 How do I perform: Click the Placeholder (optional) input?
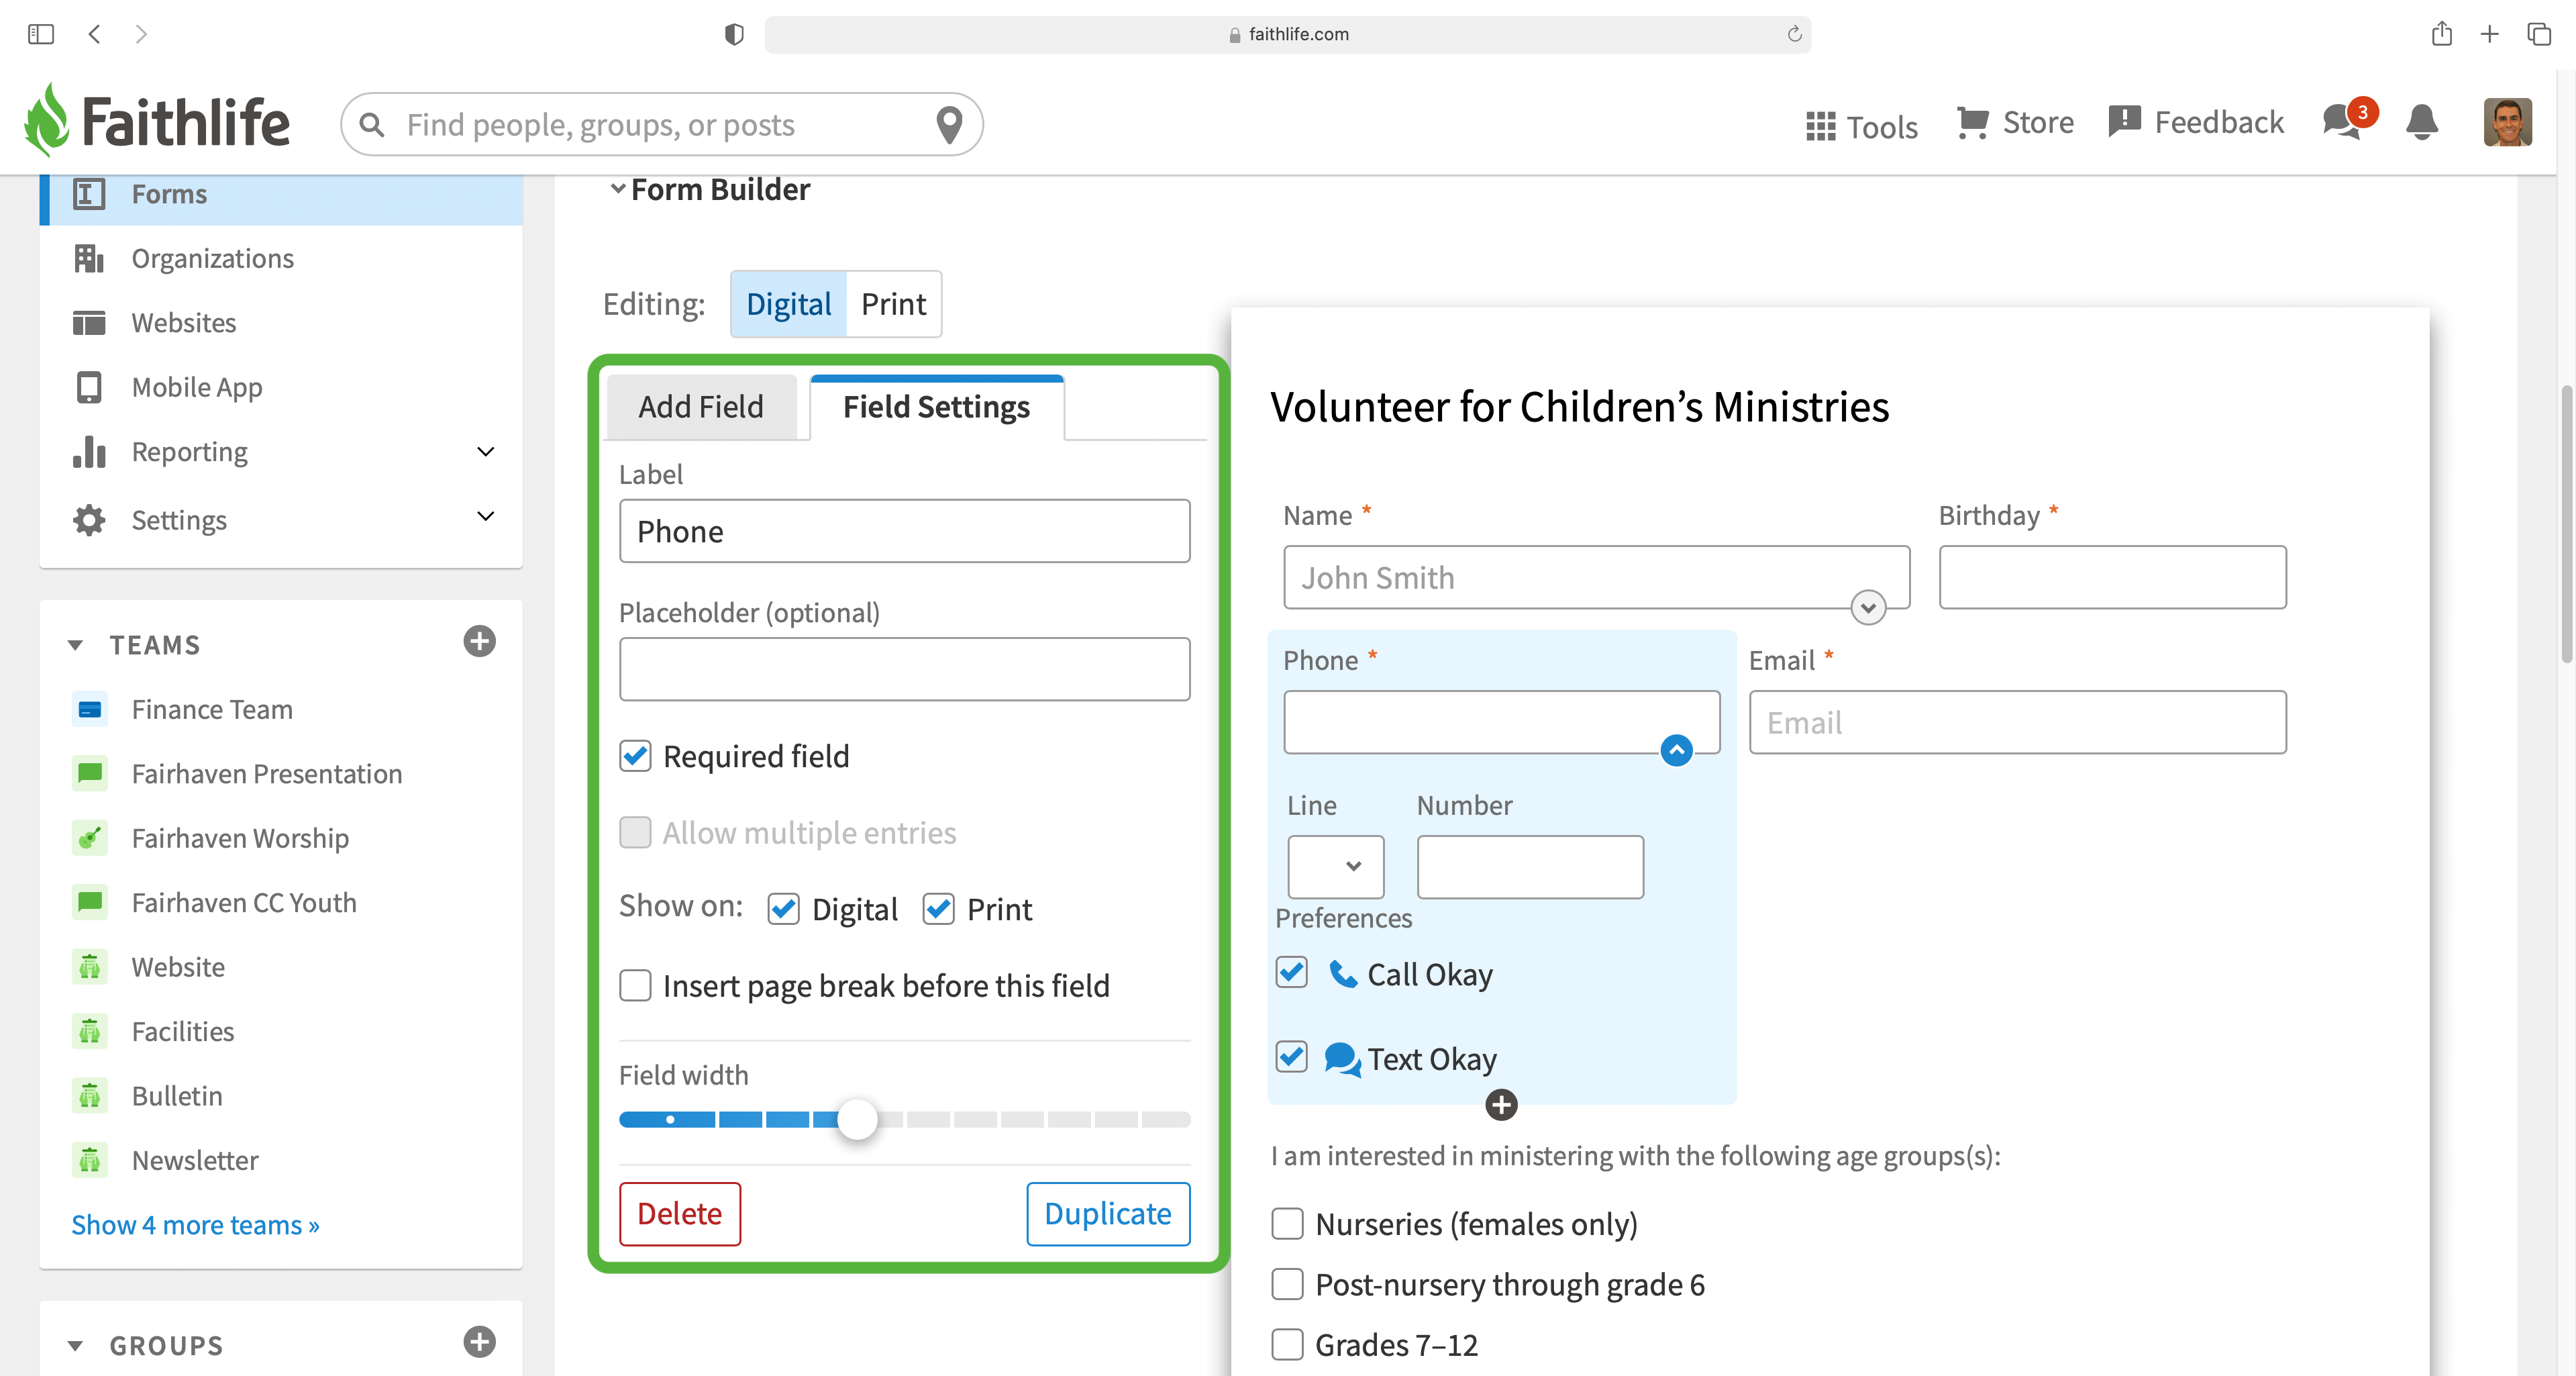(904, 669)
